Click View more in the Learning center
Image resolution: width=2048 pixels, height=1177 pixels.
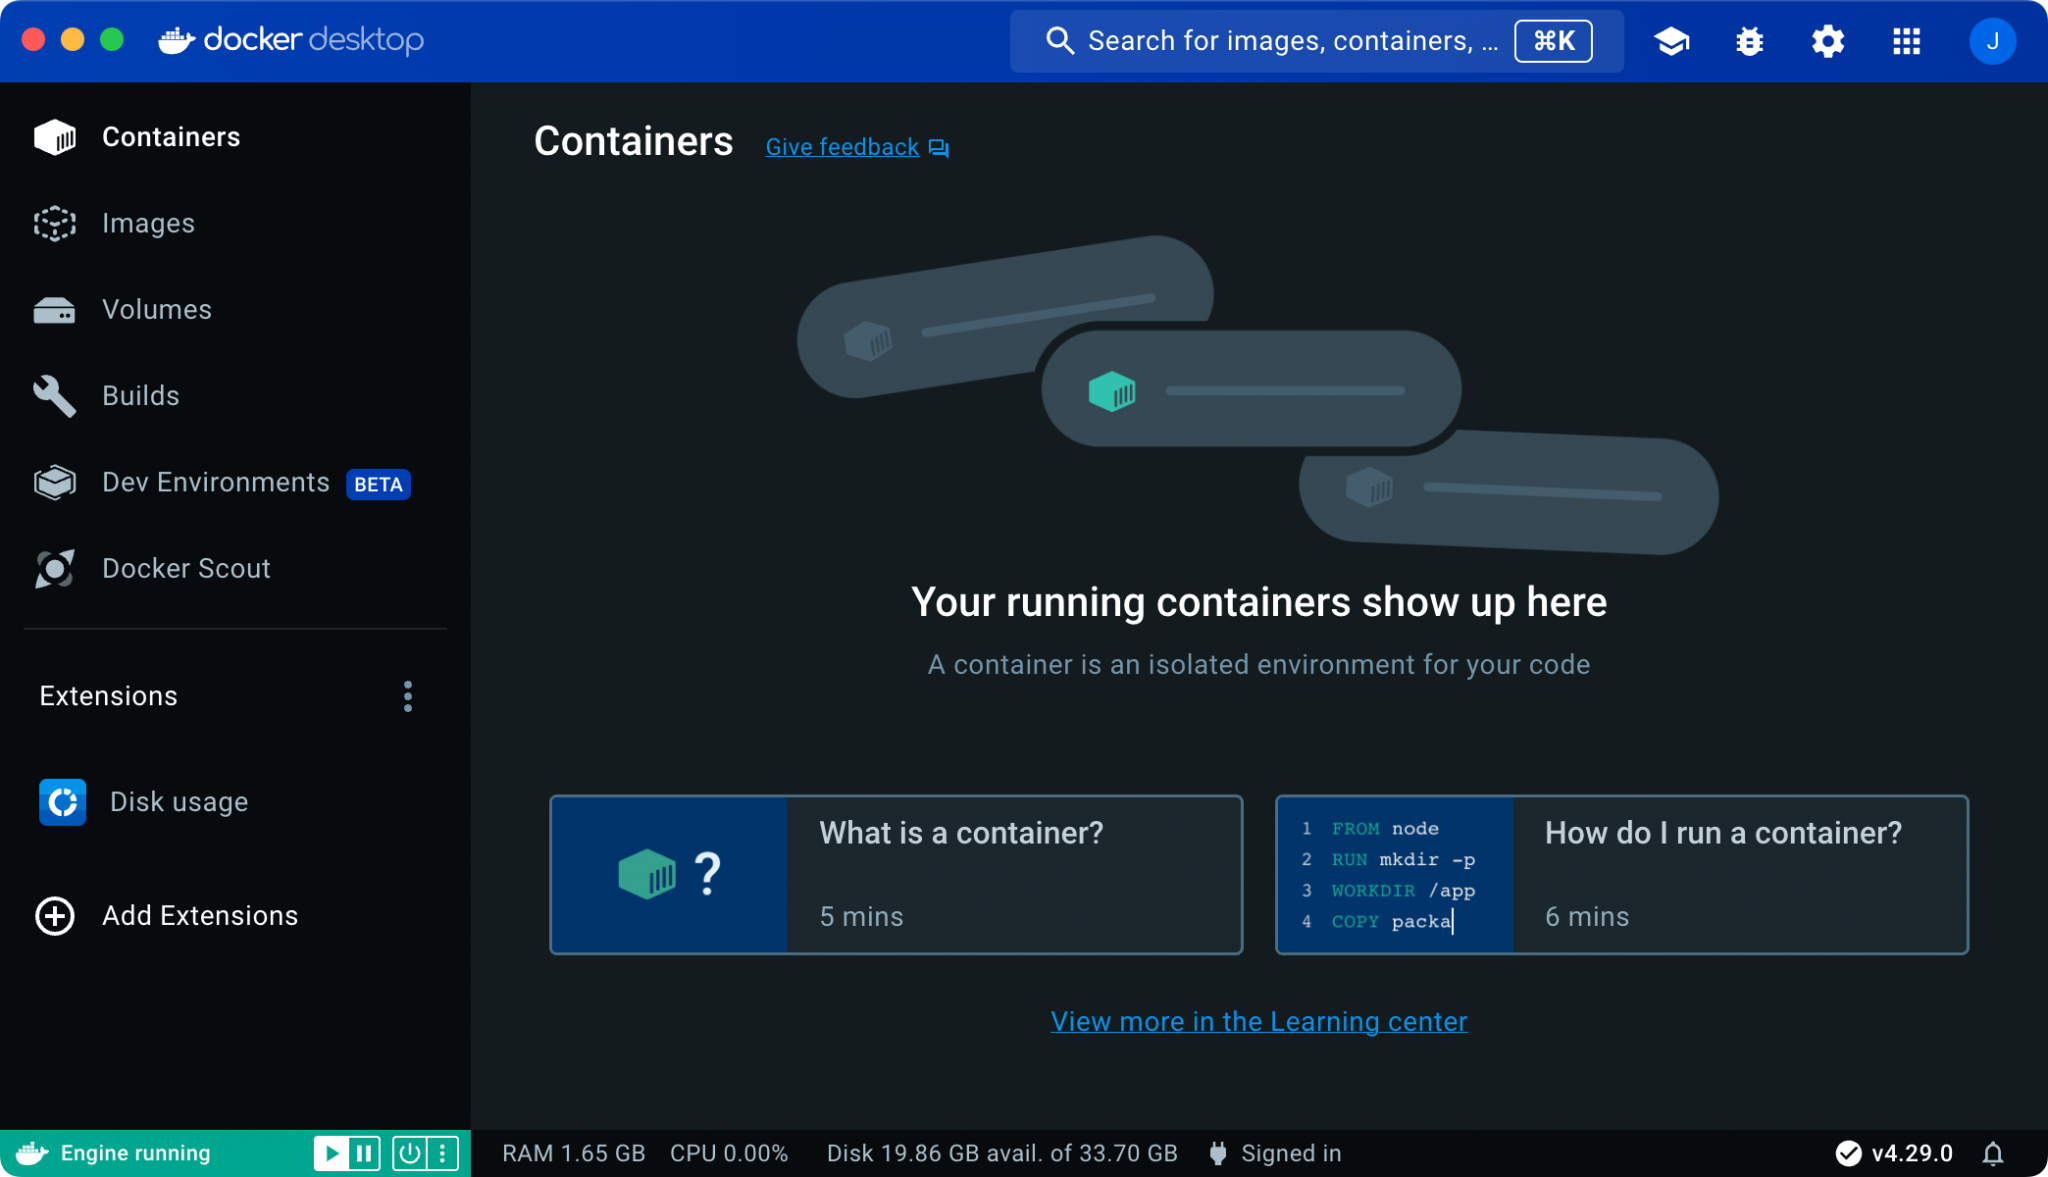pyautogui.click(x=1259, y=1022)
